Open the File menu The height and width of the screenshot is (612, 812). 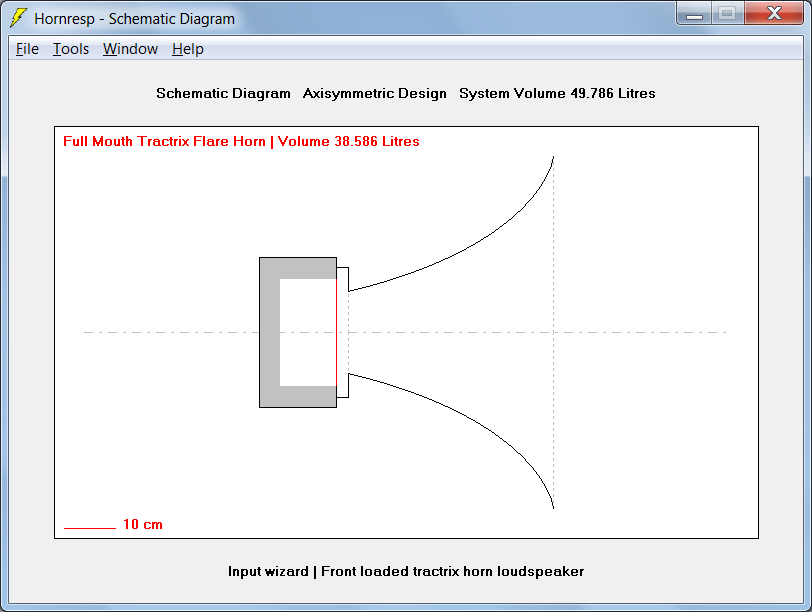(27, 49)
